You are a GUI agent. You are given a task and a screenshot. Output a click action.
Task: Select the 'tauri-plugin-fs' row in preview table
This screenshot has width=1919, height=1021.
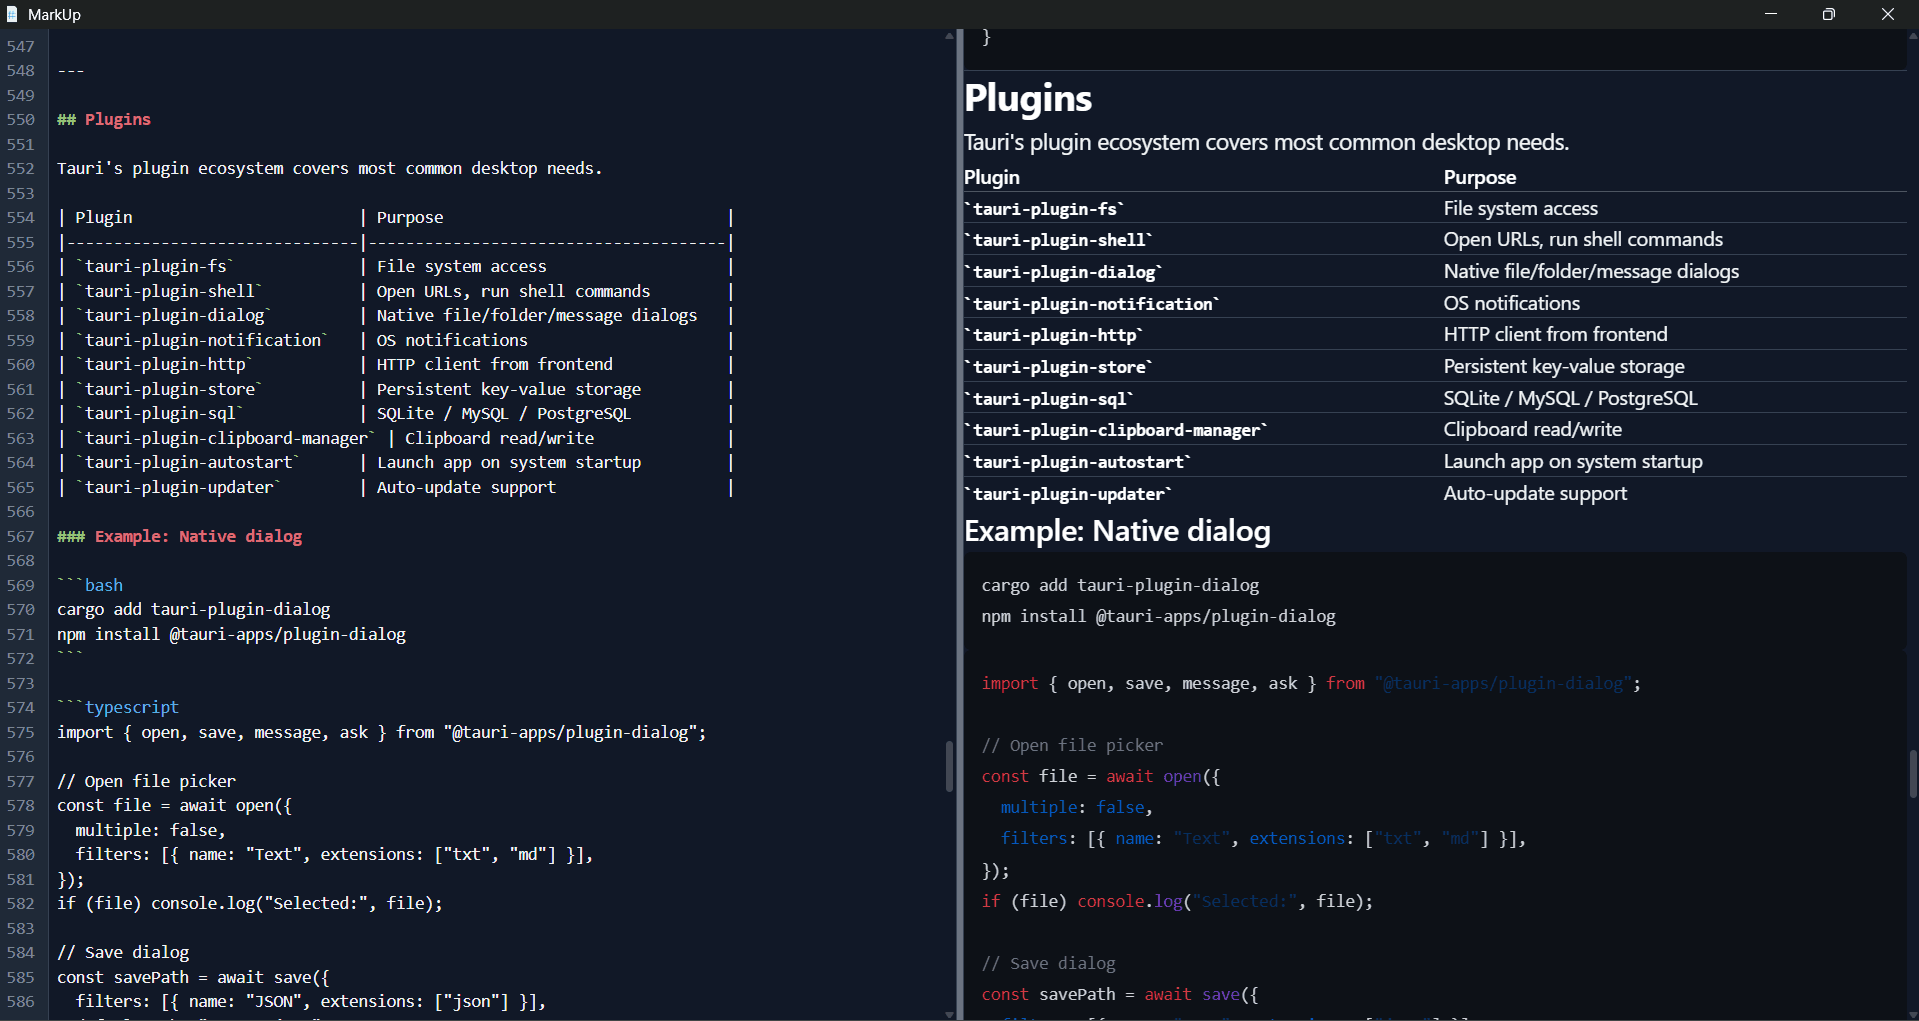1044,208
